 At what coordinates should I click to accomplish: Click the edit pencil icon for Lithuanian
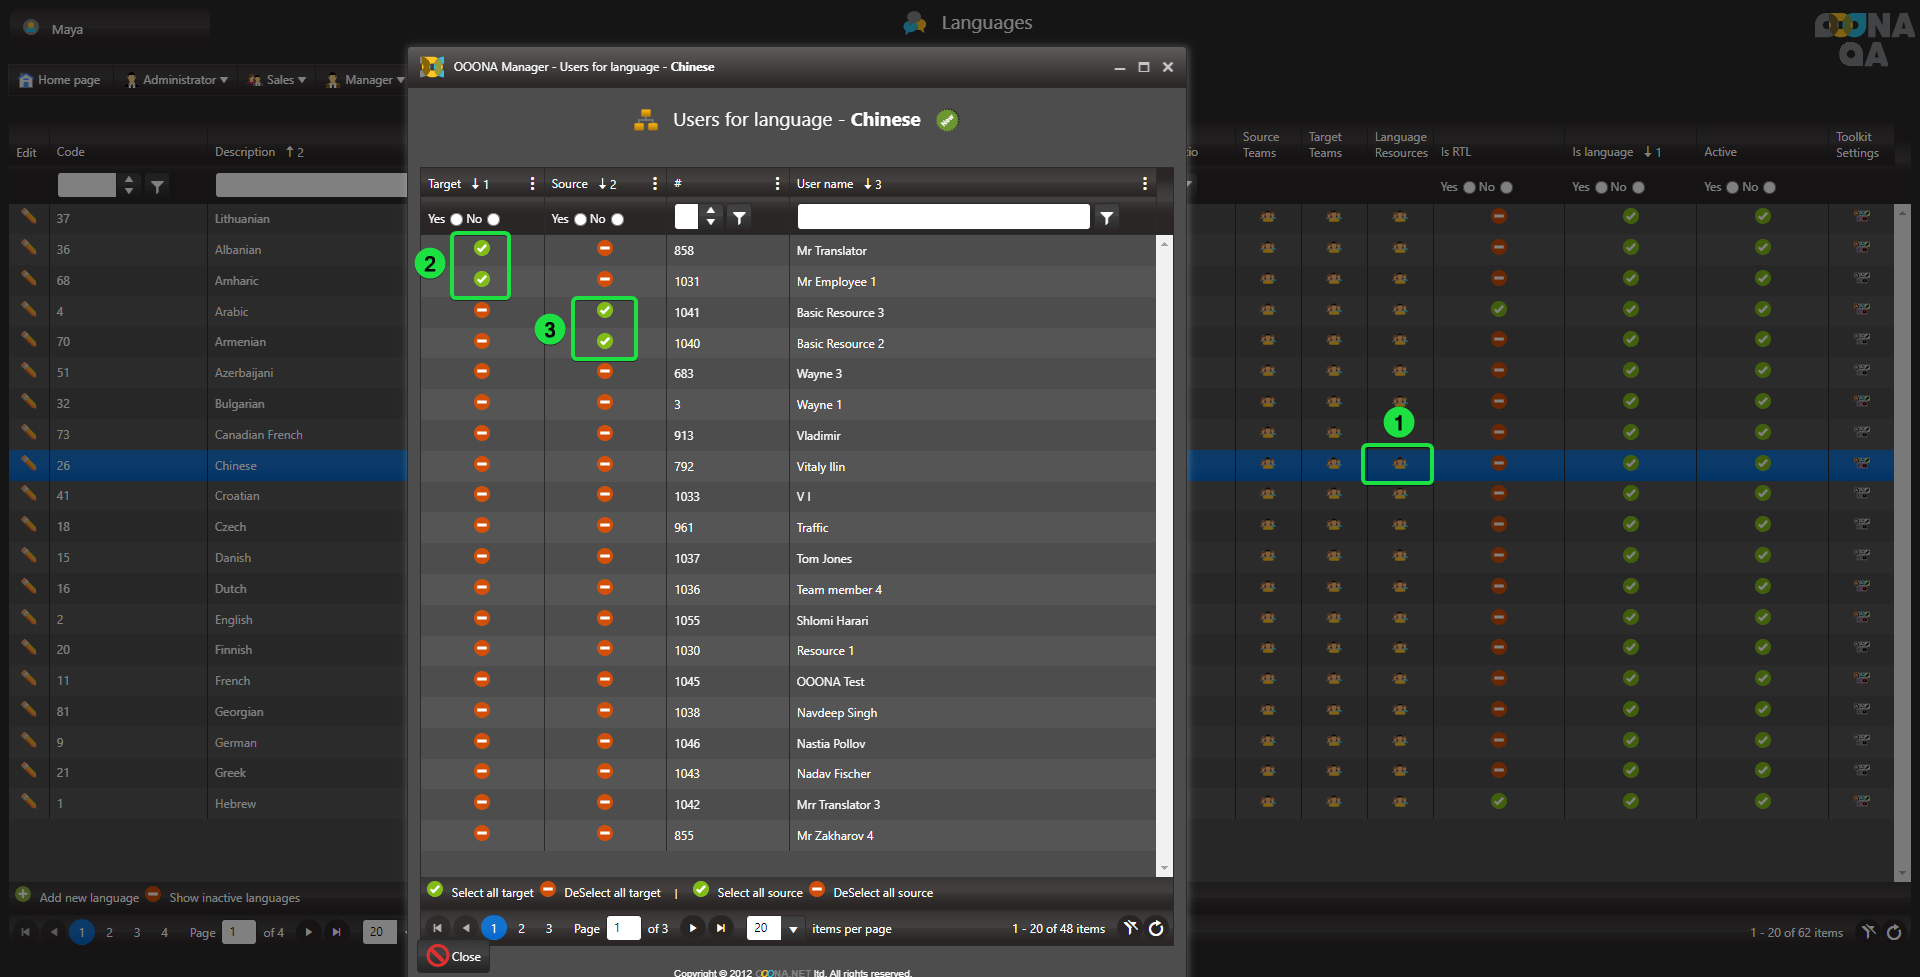coord(29,217)
